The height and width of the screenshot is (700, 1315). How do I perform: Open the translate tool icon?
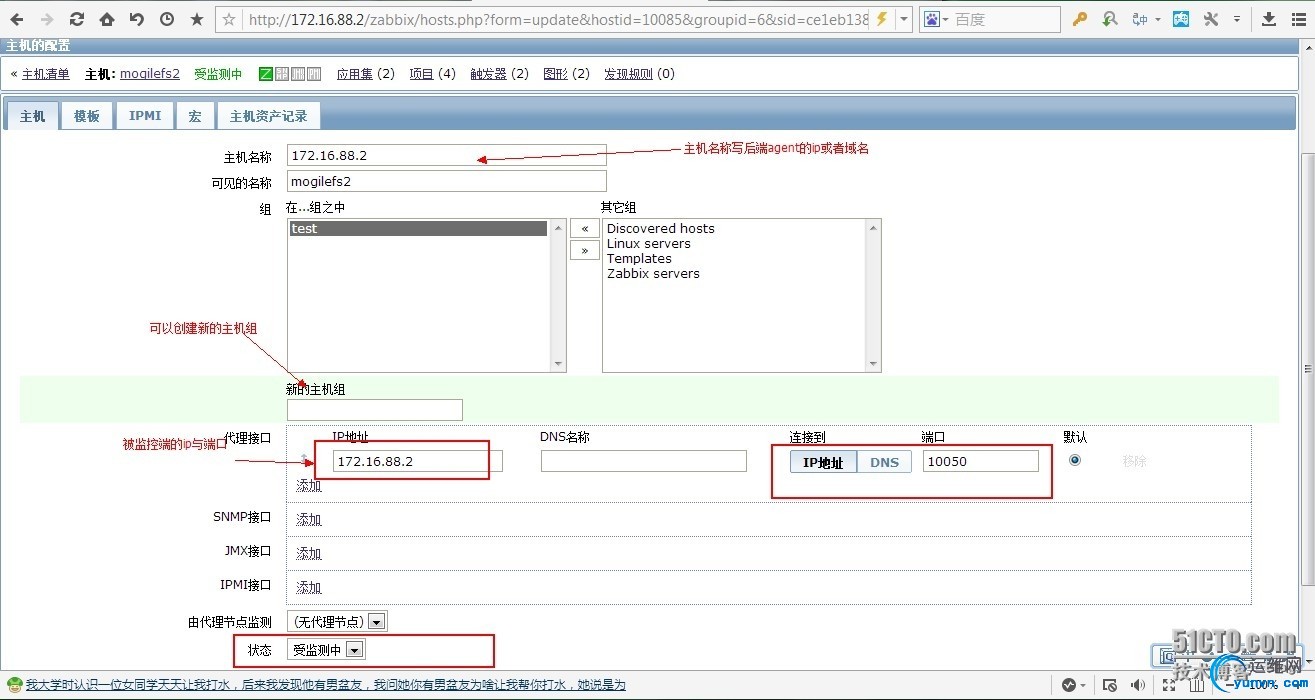coord(1140,19)
